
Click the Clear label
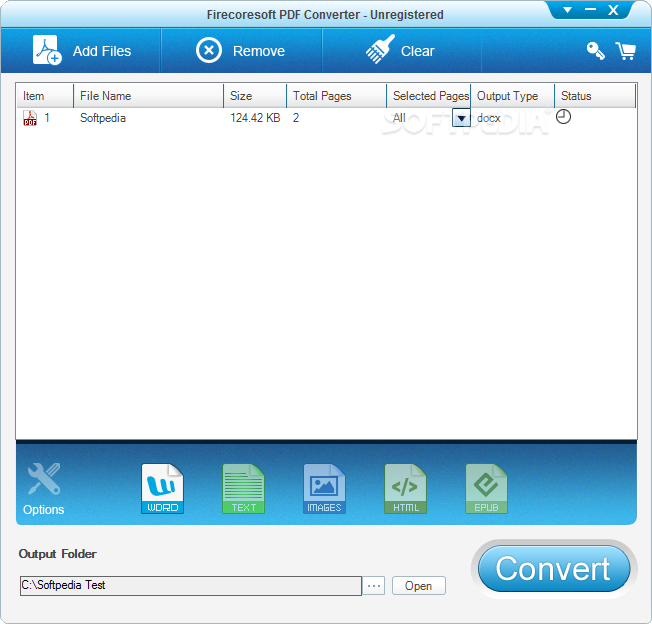click(417, 51)
